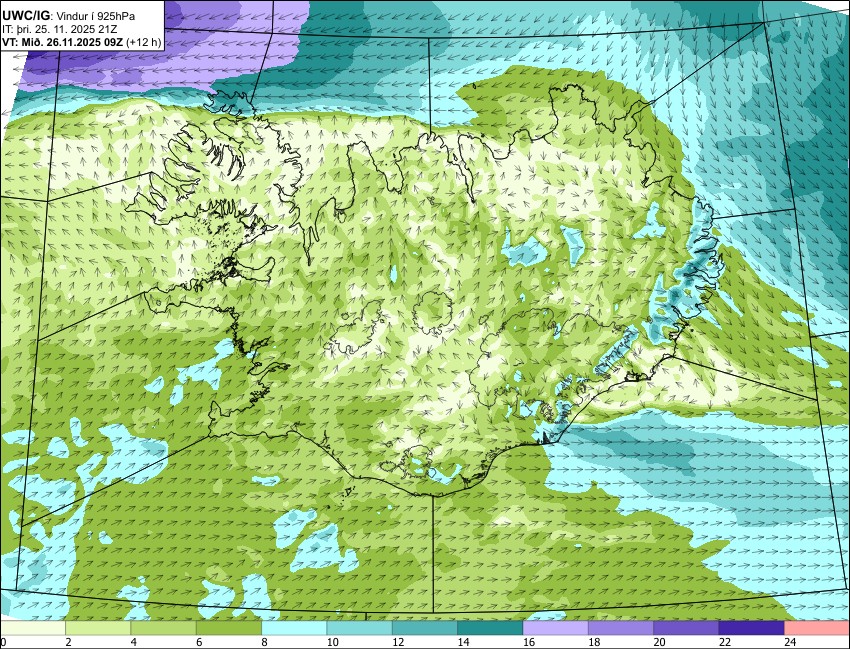Click the legend value label '2'

pyautogui.click(x=68, y=642)
